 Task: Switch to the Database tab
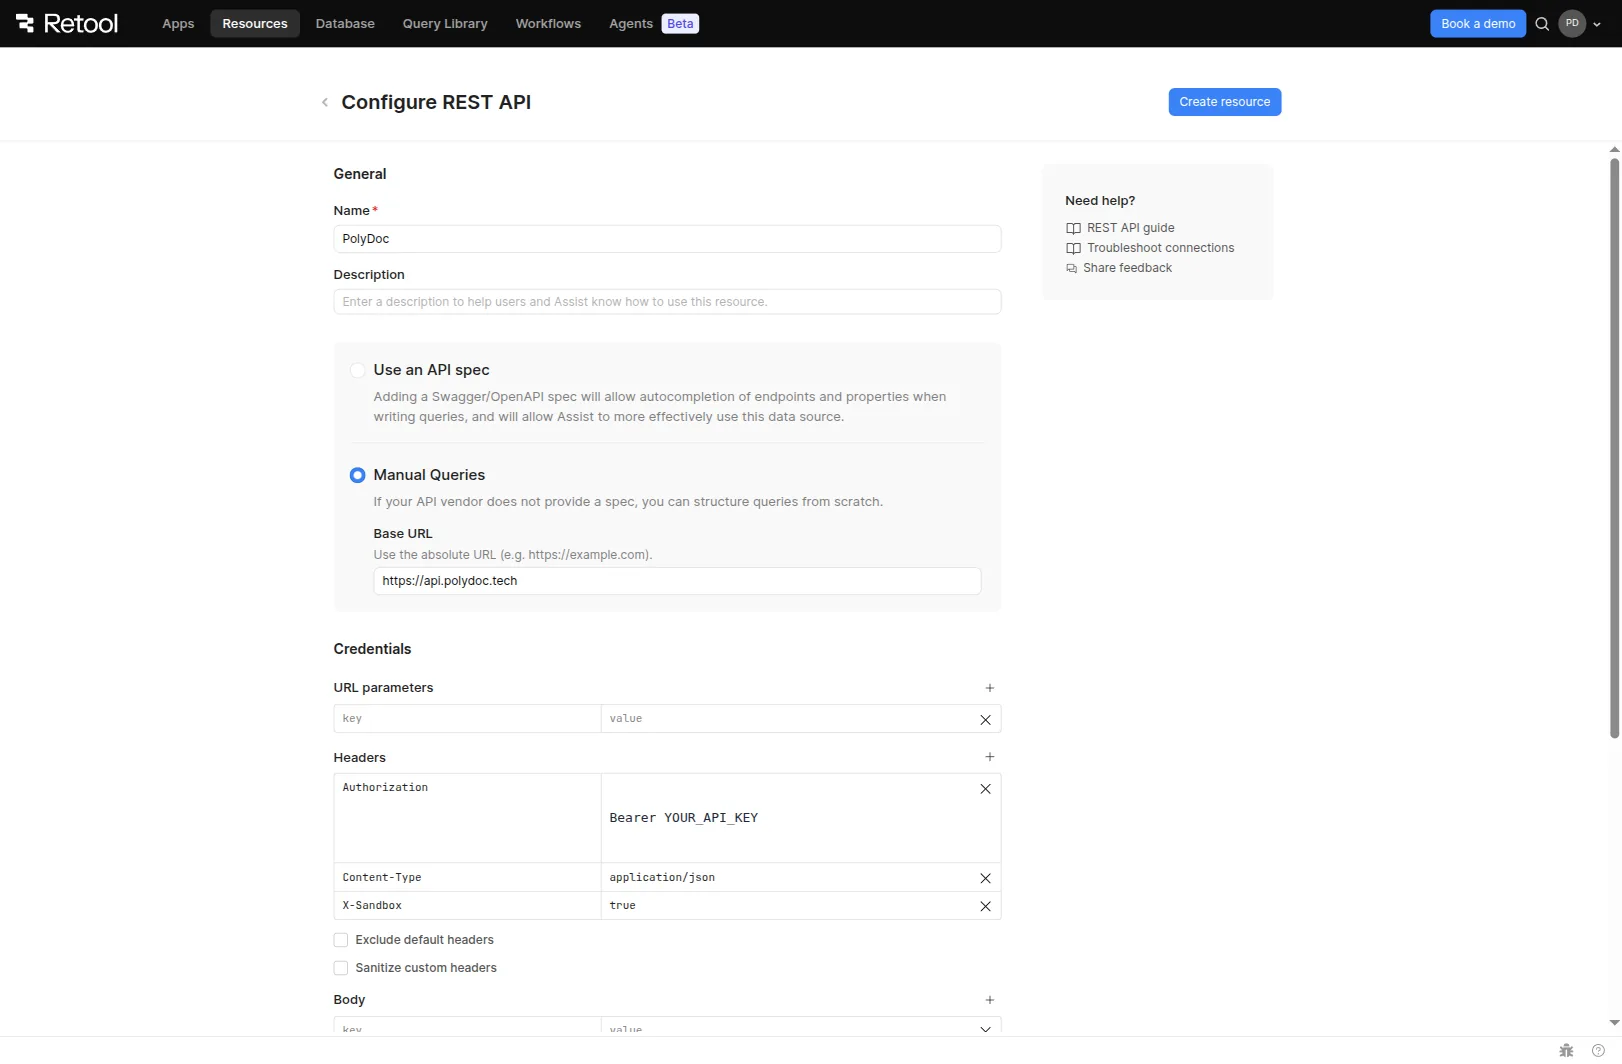point(345,24)
